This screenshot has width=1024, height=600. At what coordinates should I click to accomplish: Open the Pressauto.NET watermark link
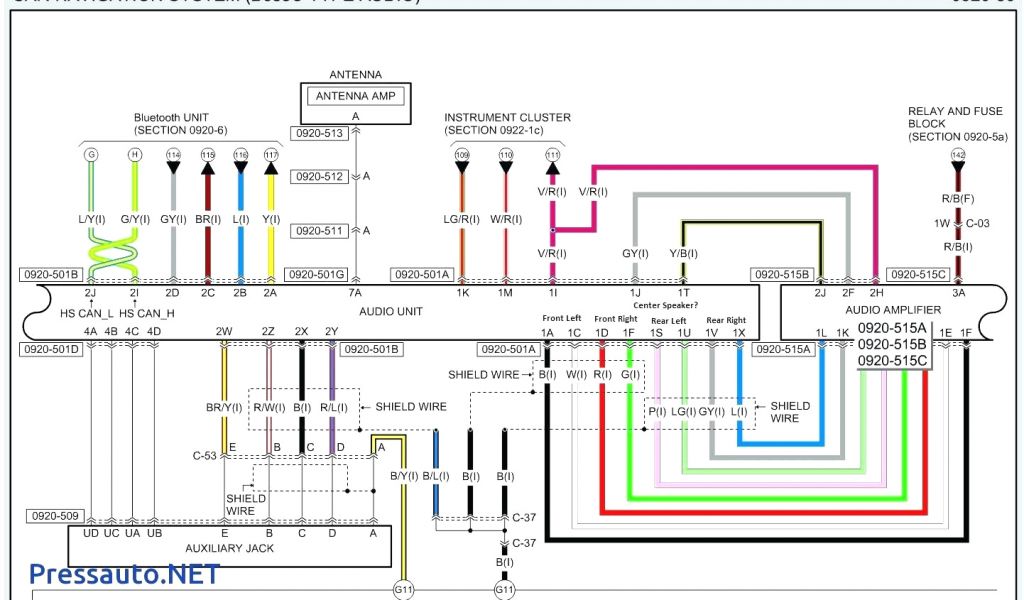(124, 574)
